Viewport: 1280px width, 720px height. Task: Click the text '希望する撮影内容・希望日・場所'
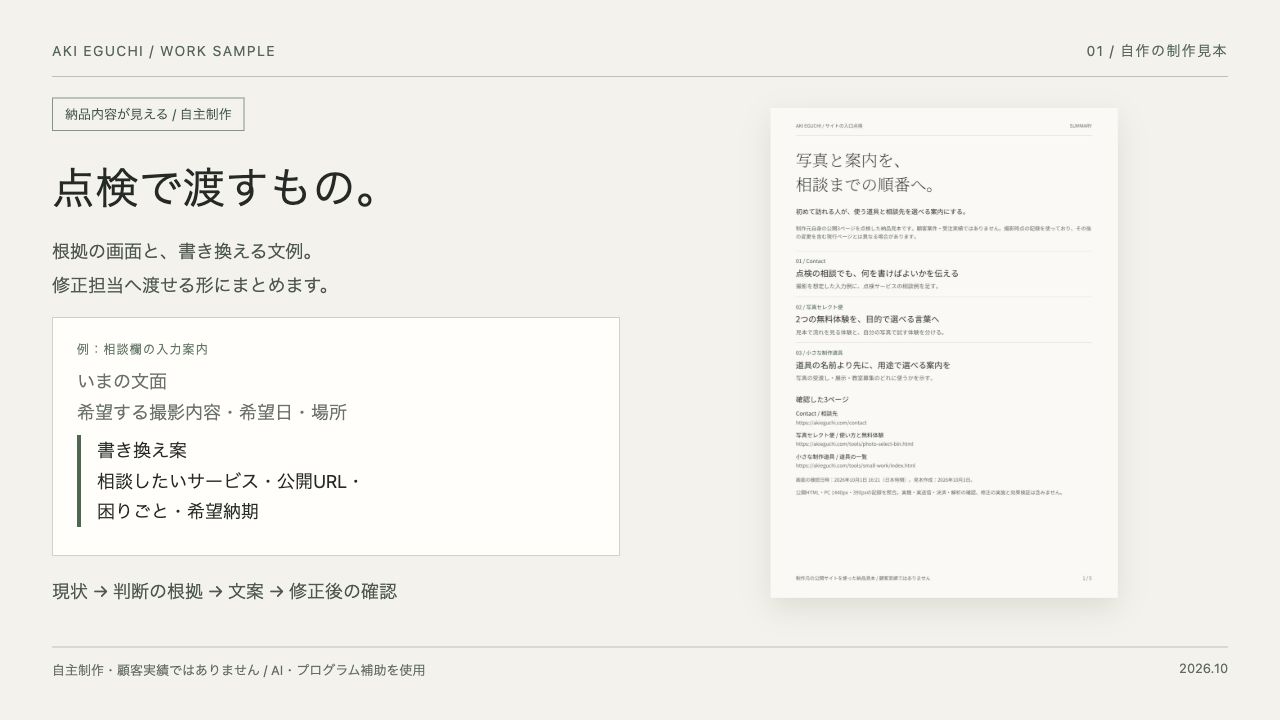(x=212, y=412)
